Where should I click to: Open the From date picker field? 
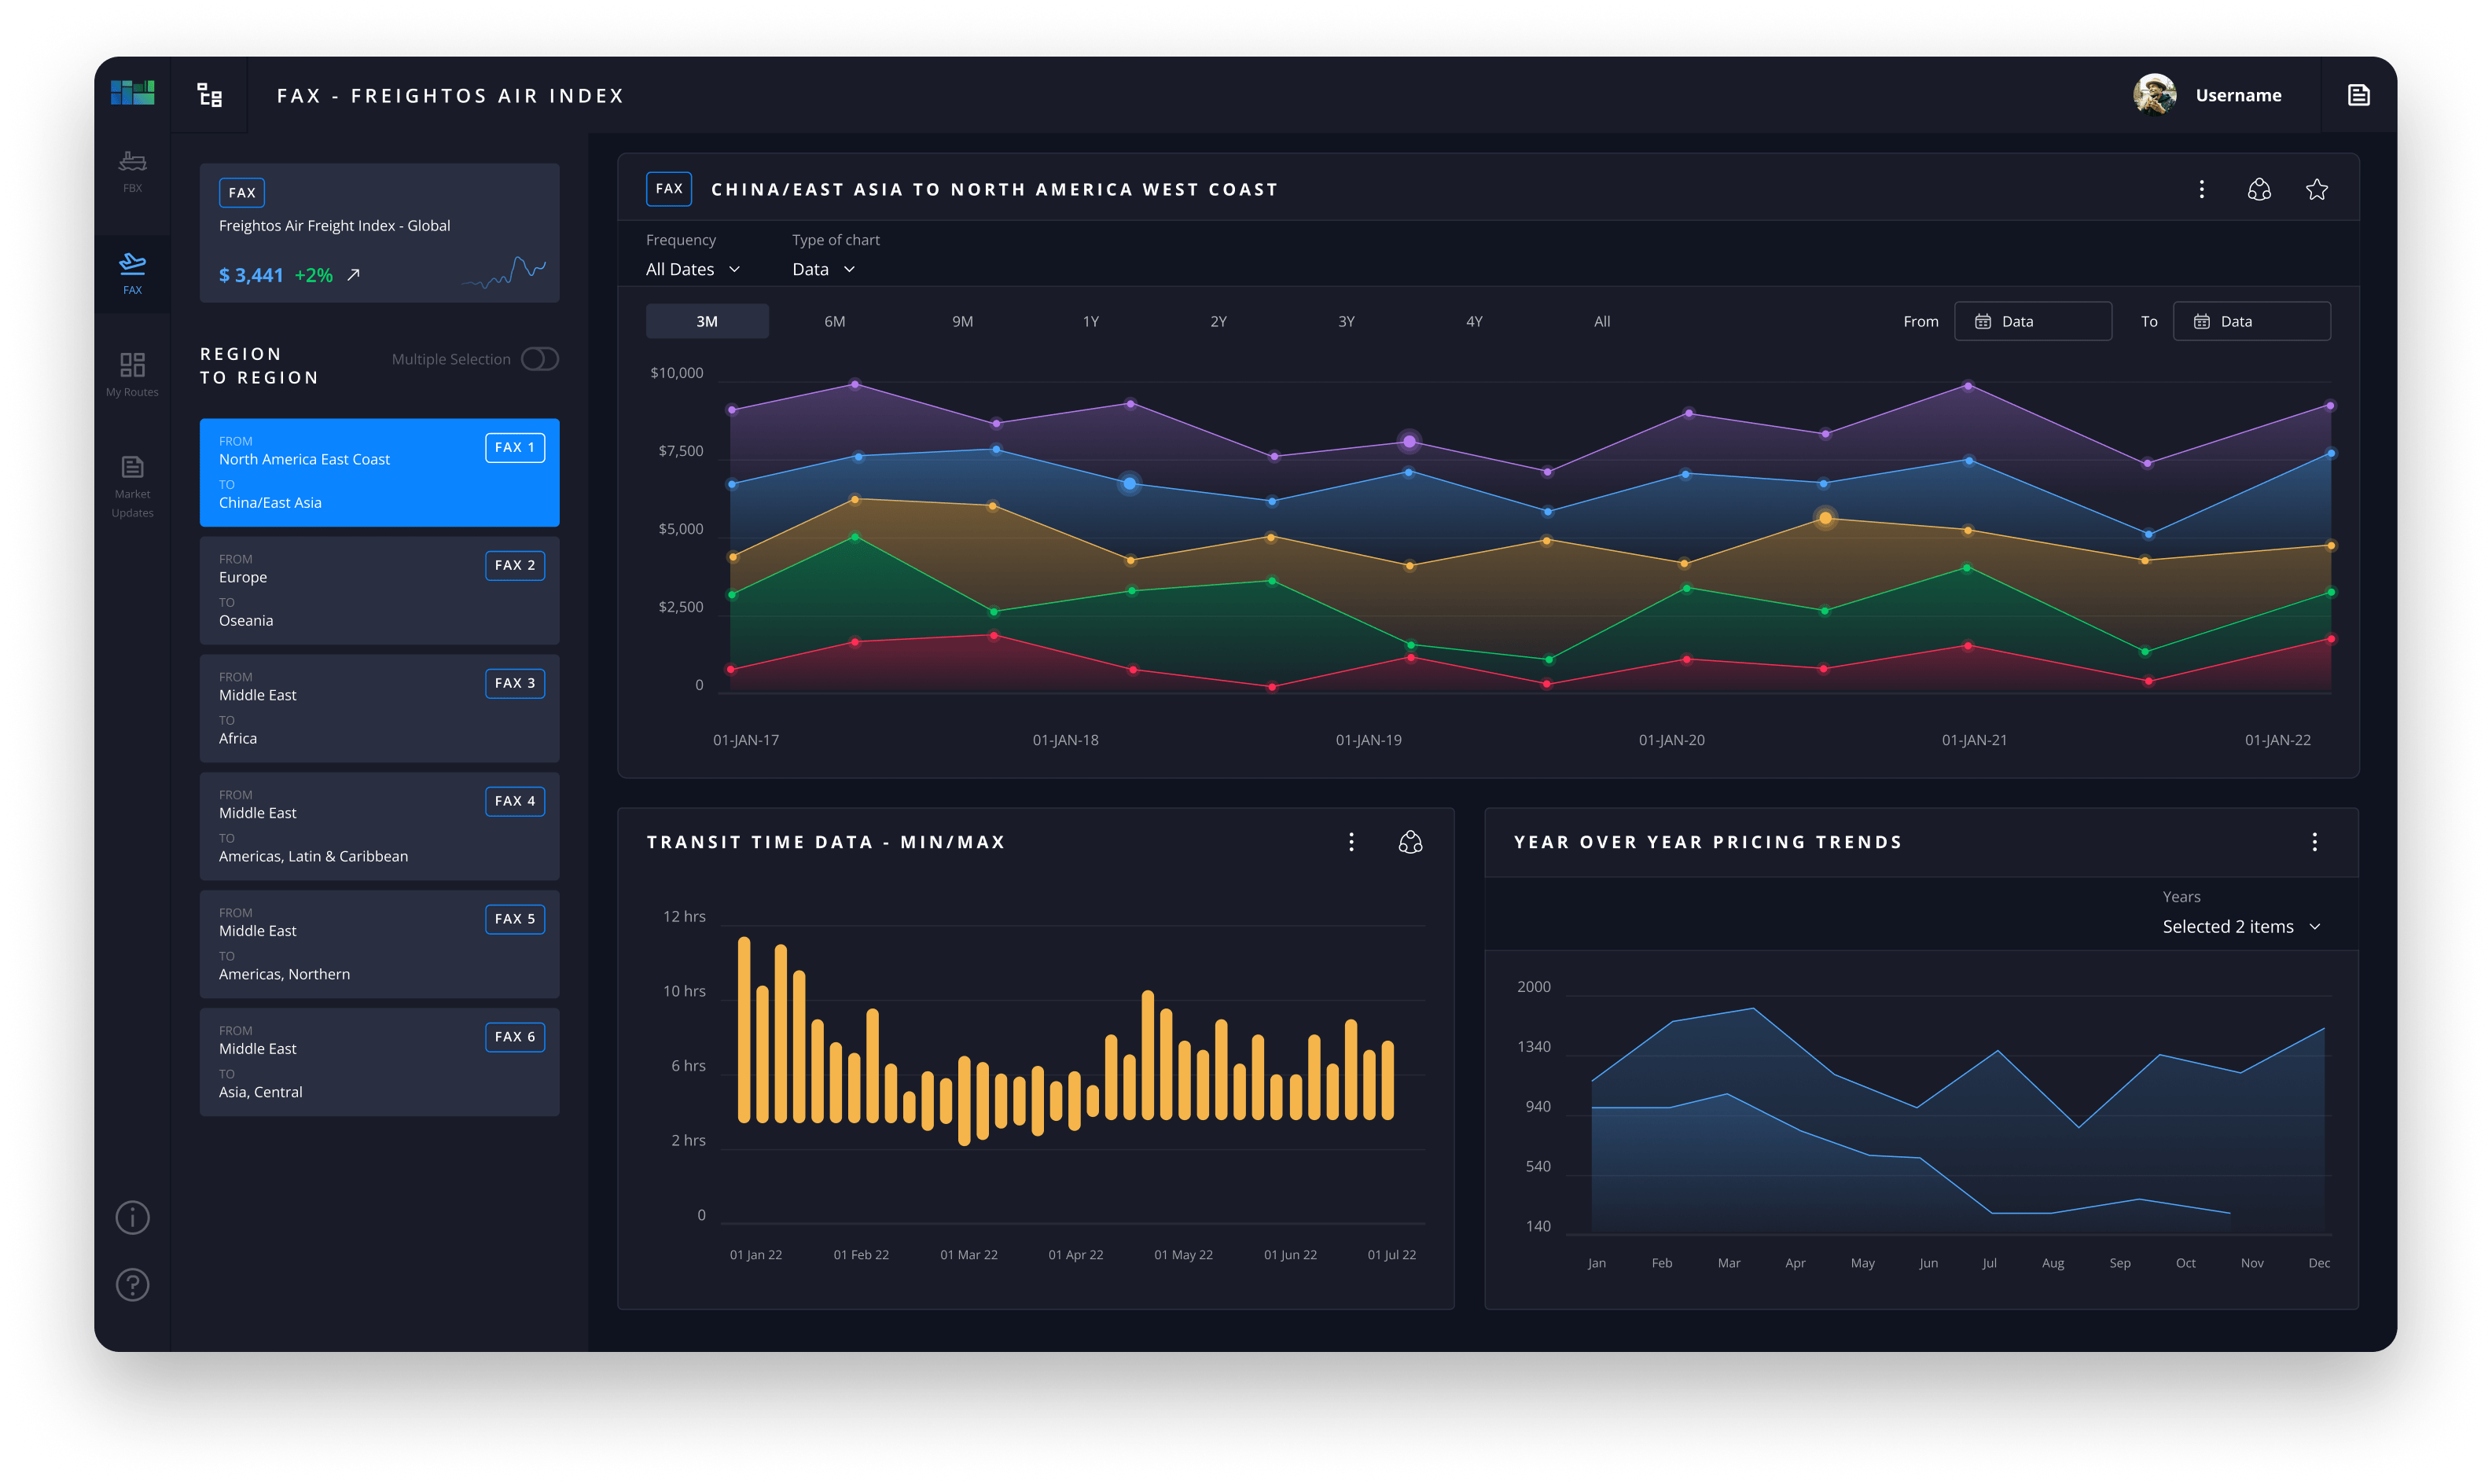point(2033,321)
